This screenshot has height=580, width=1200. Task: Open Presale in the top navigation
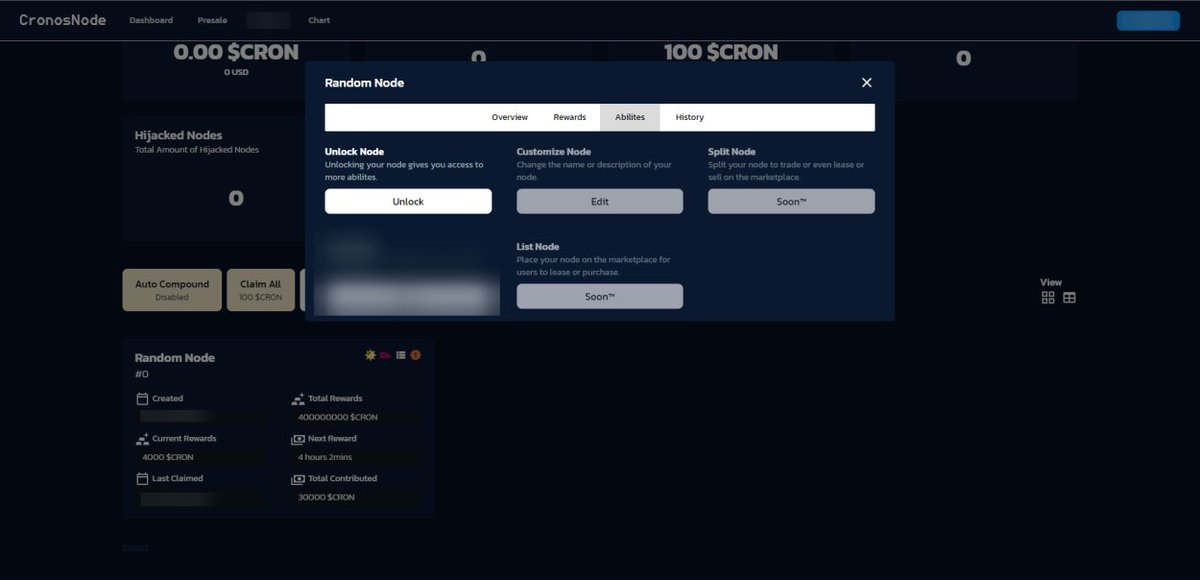(x=211, y=20)
